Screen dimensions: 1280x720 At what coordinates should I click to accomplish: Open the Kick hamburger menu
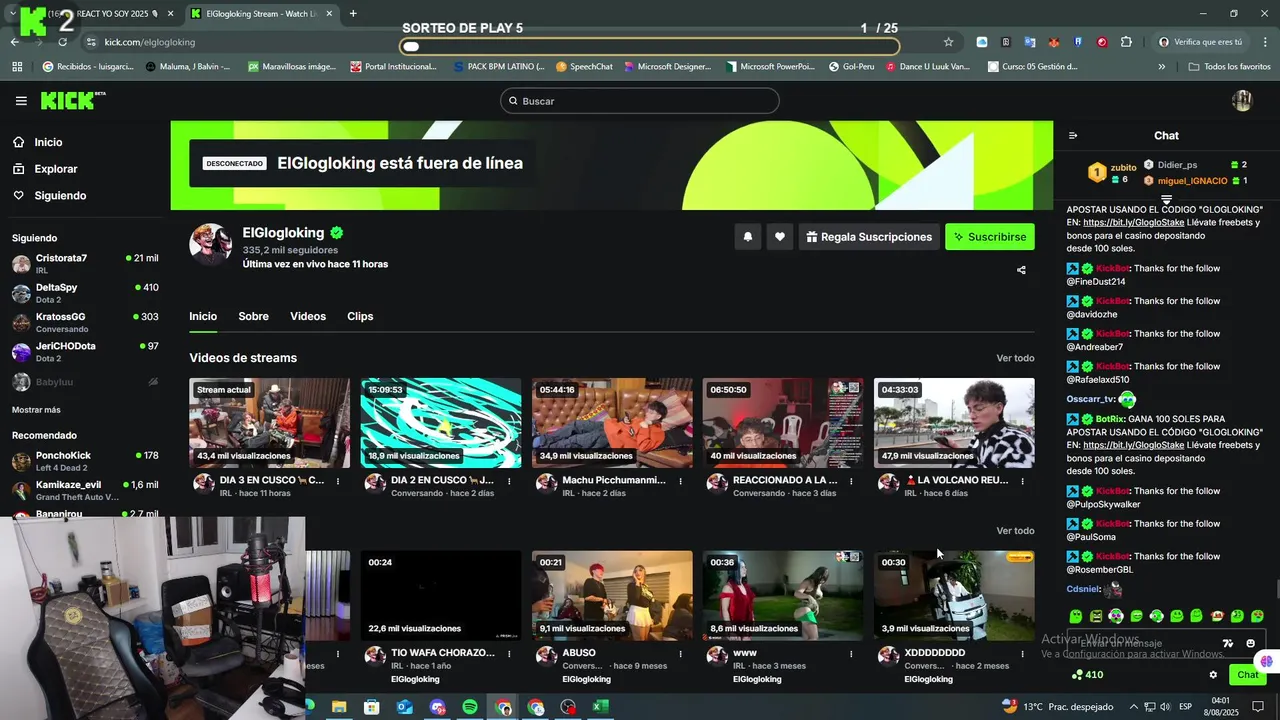click(x=21, y=101)
